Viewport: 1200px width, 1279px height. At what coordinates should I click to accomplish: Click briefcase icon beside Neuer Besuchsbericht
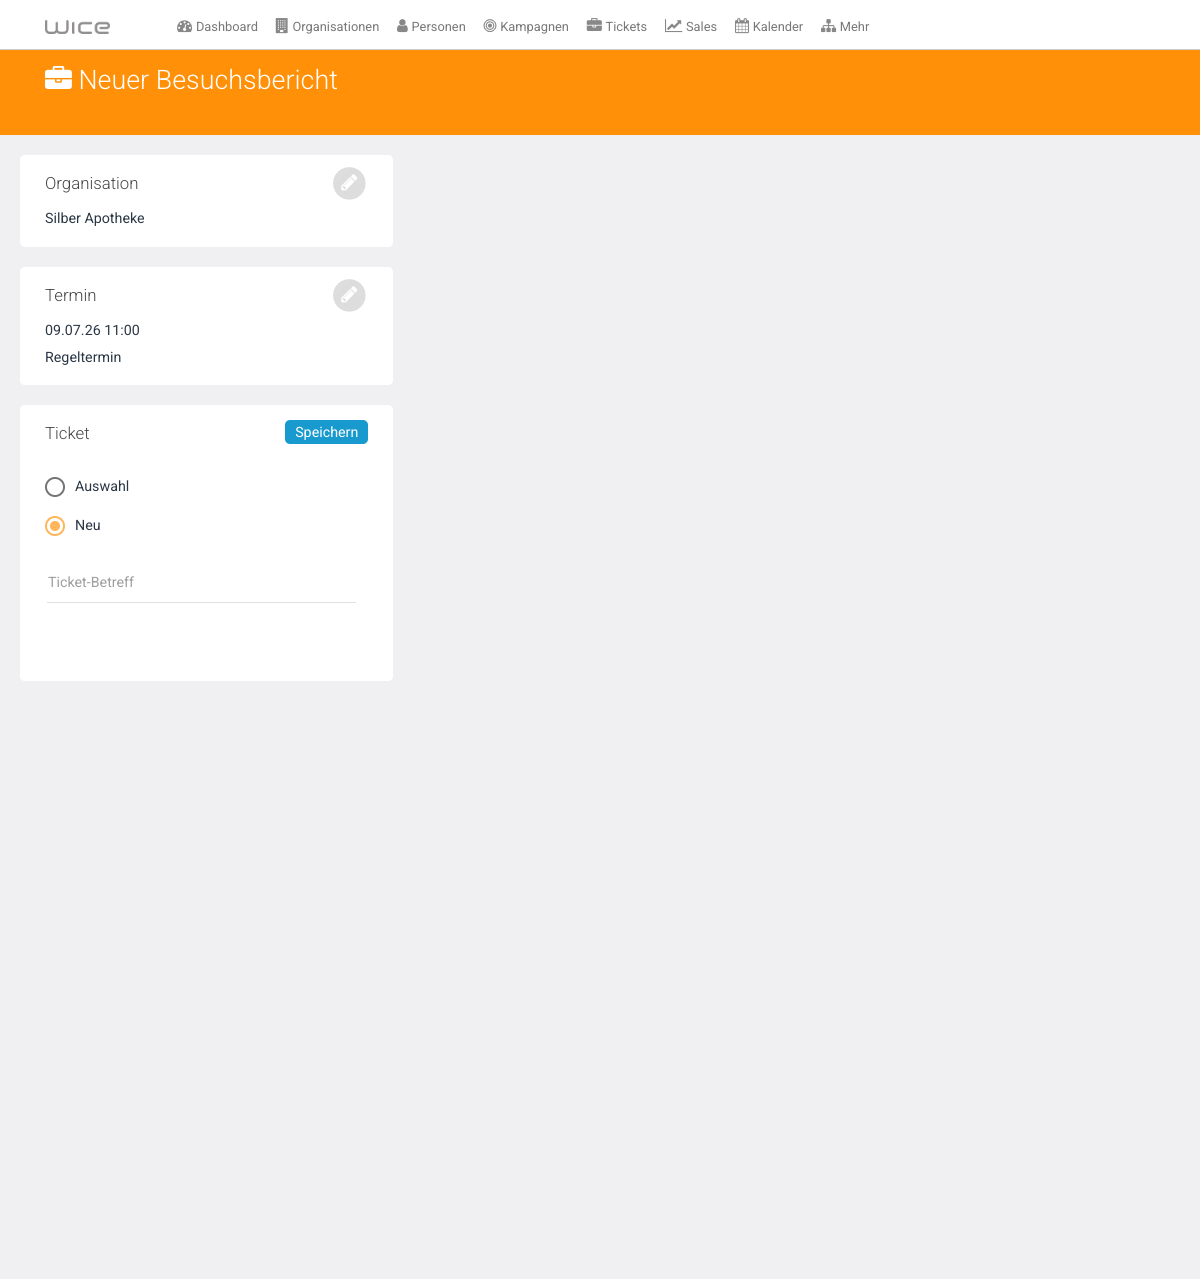(58, 78)
